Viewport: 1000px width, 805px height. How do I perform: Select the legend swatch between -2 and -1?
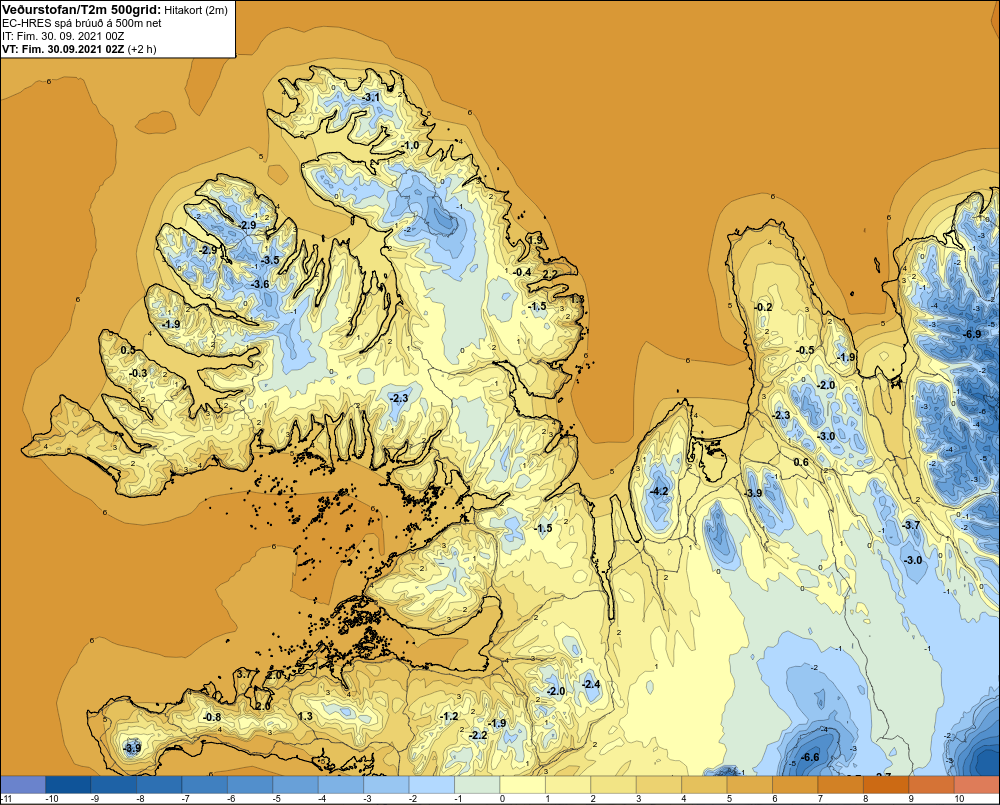[432, 784]
